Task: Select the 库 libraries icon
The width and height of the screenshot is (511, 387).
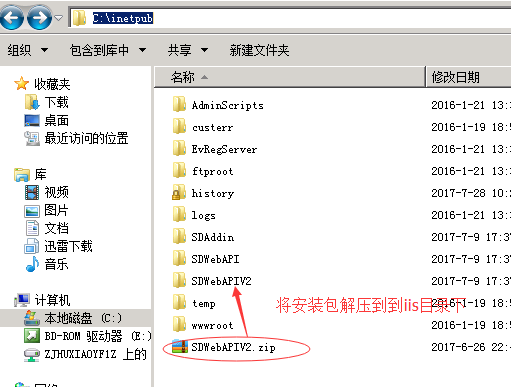Action: coord(22,174)
